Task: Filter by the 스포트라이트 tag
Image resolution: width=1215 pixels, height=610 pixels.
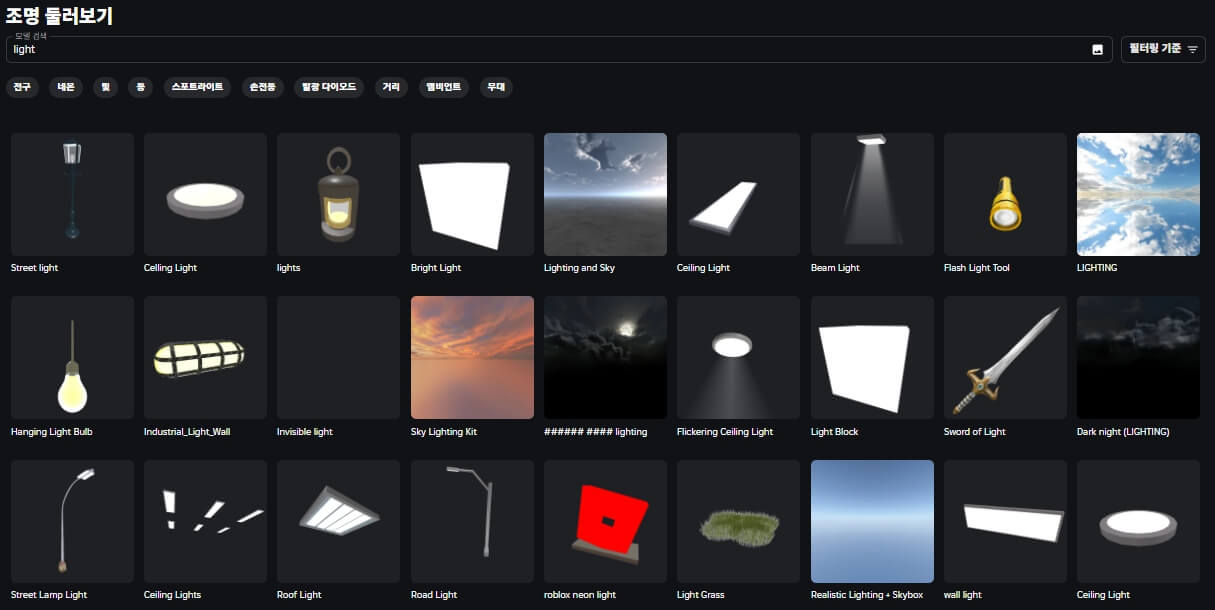Action: [197, 87]
